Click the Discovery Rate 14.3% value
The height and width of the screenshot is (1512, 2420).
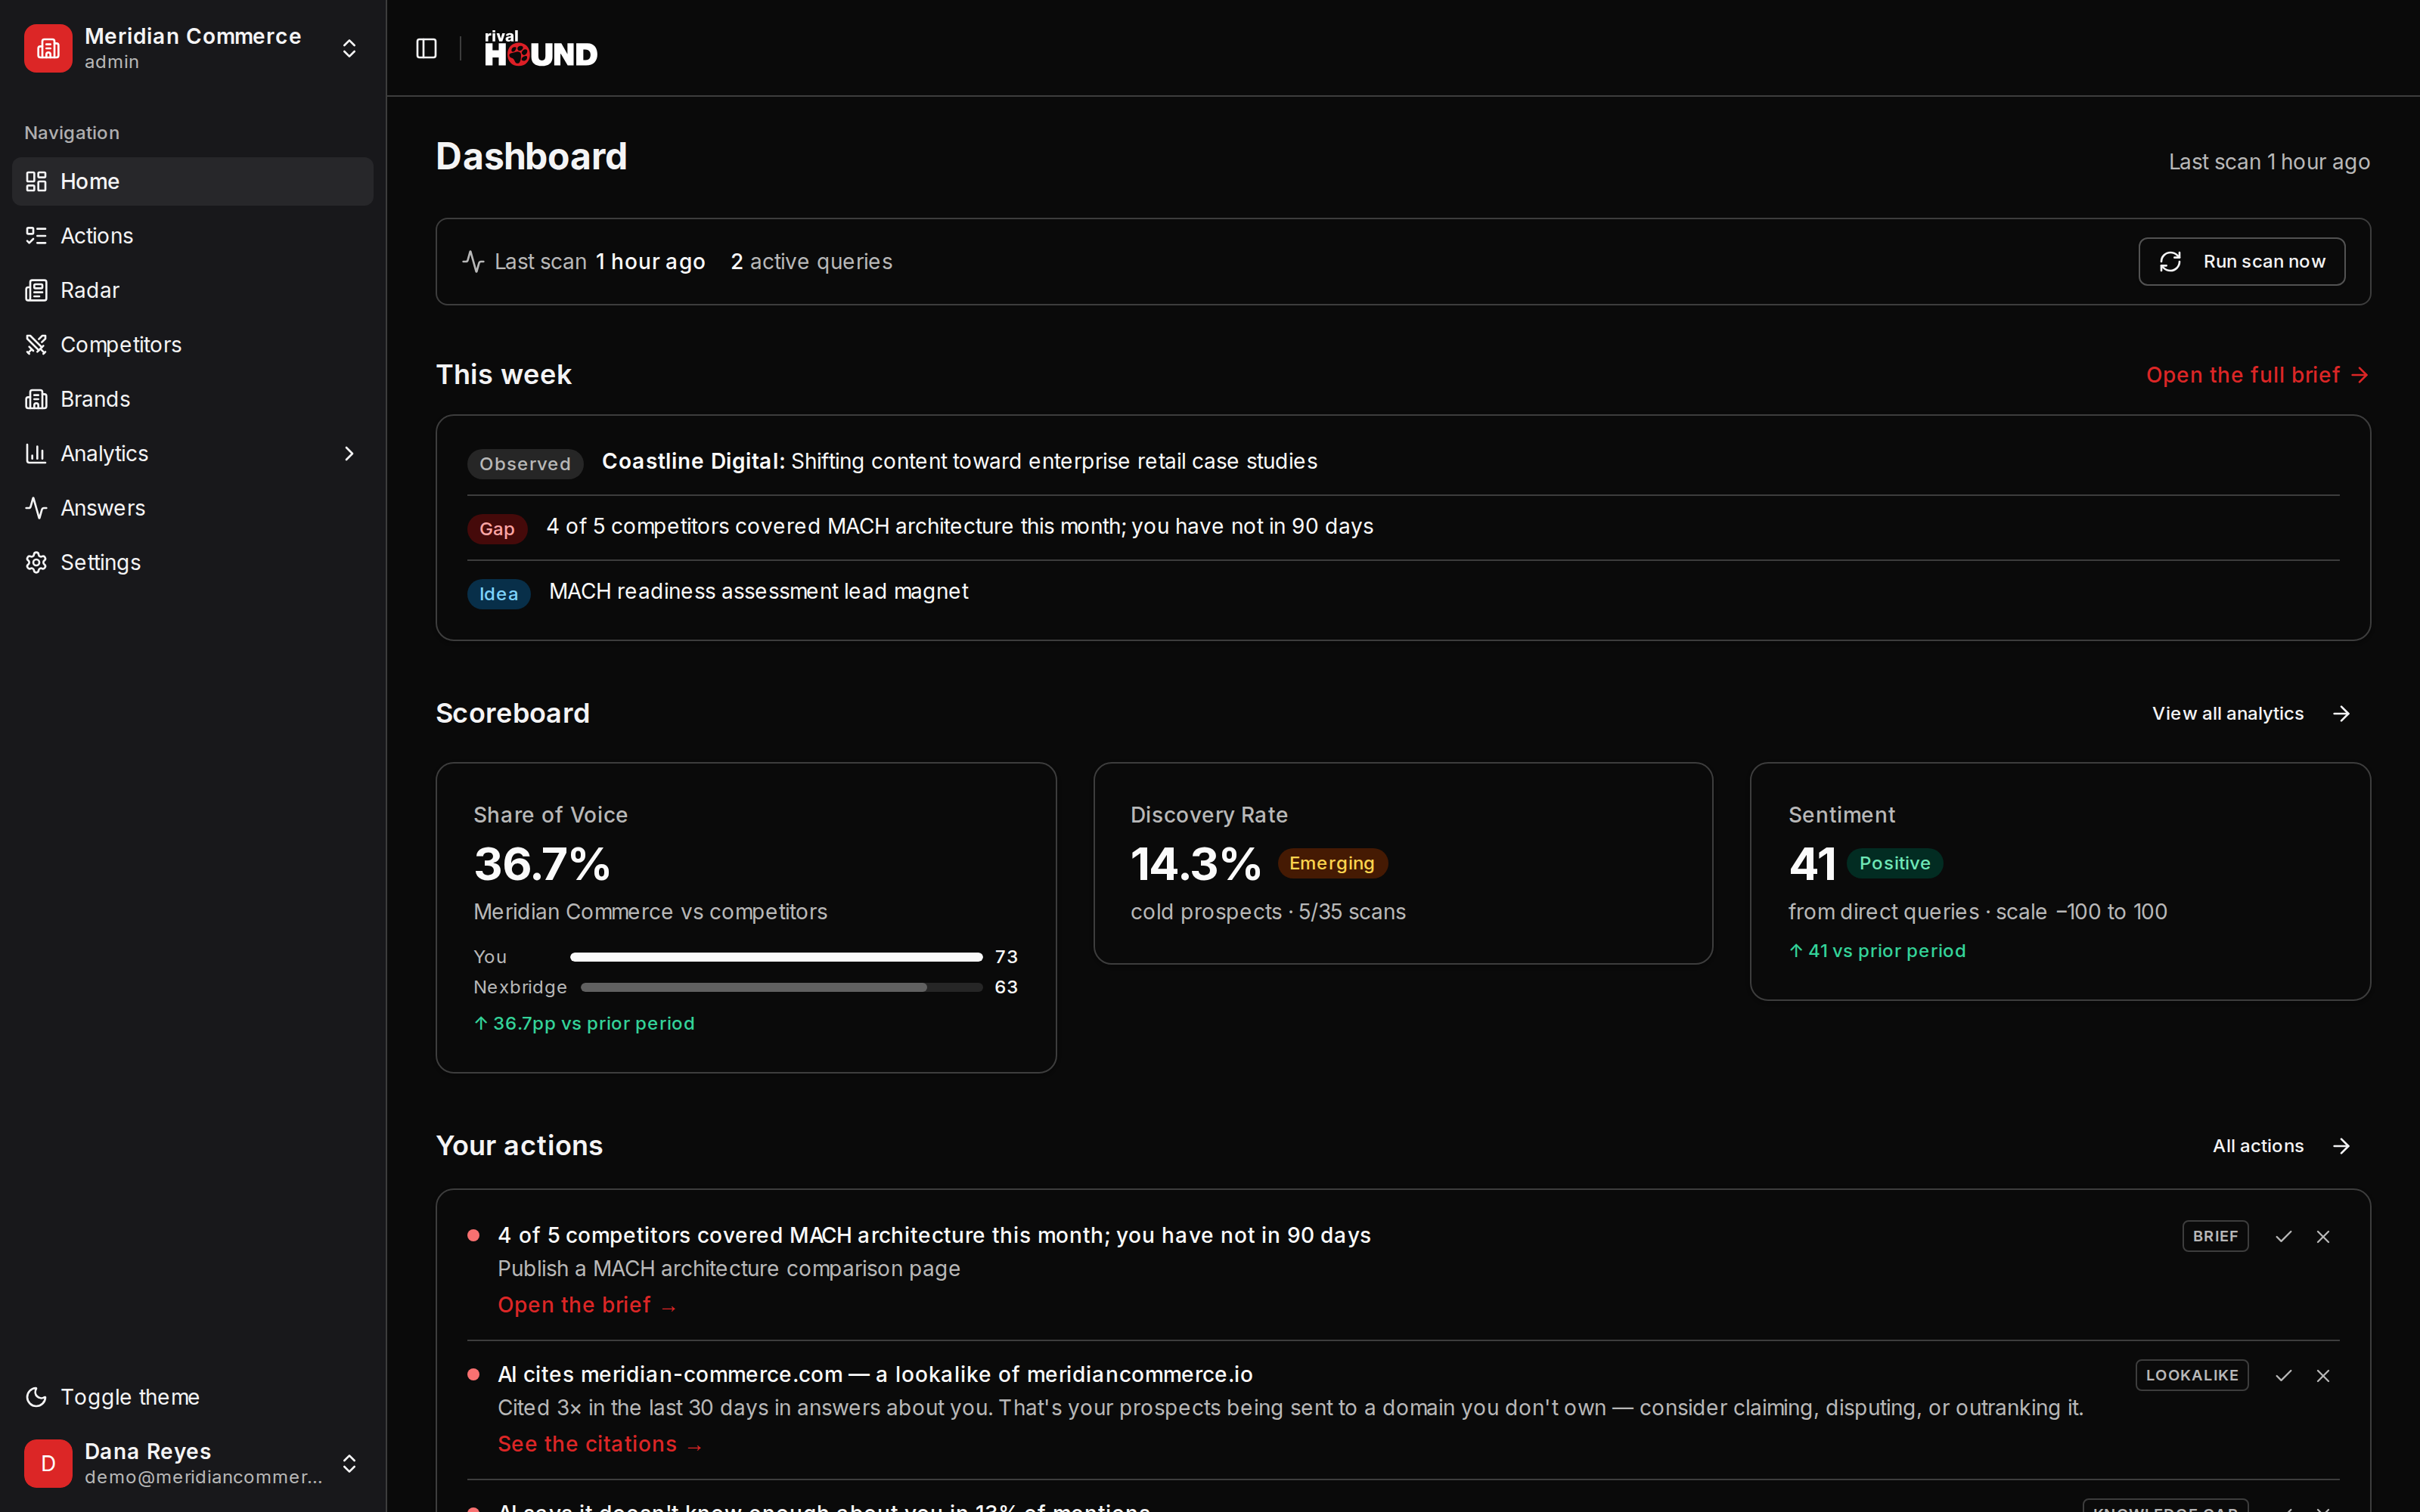(1196, 864)
